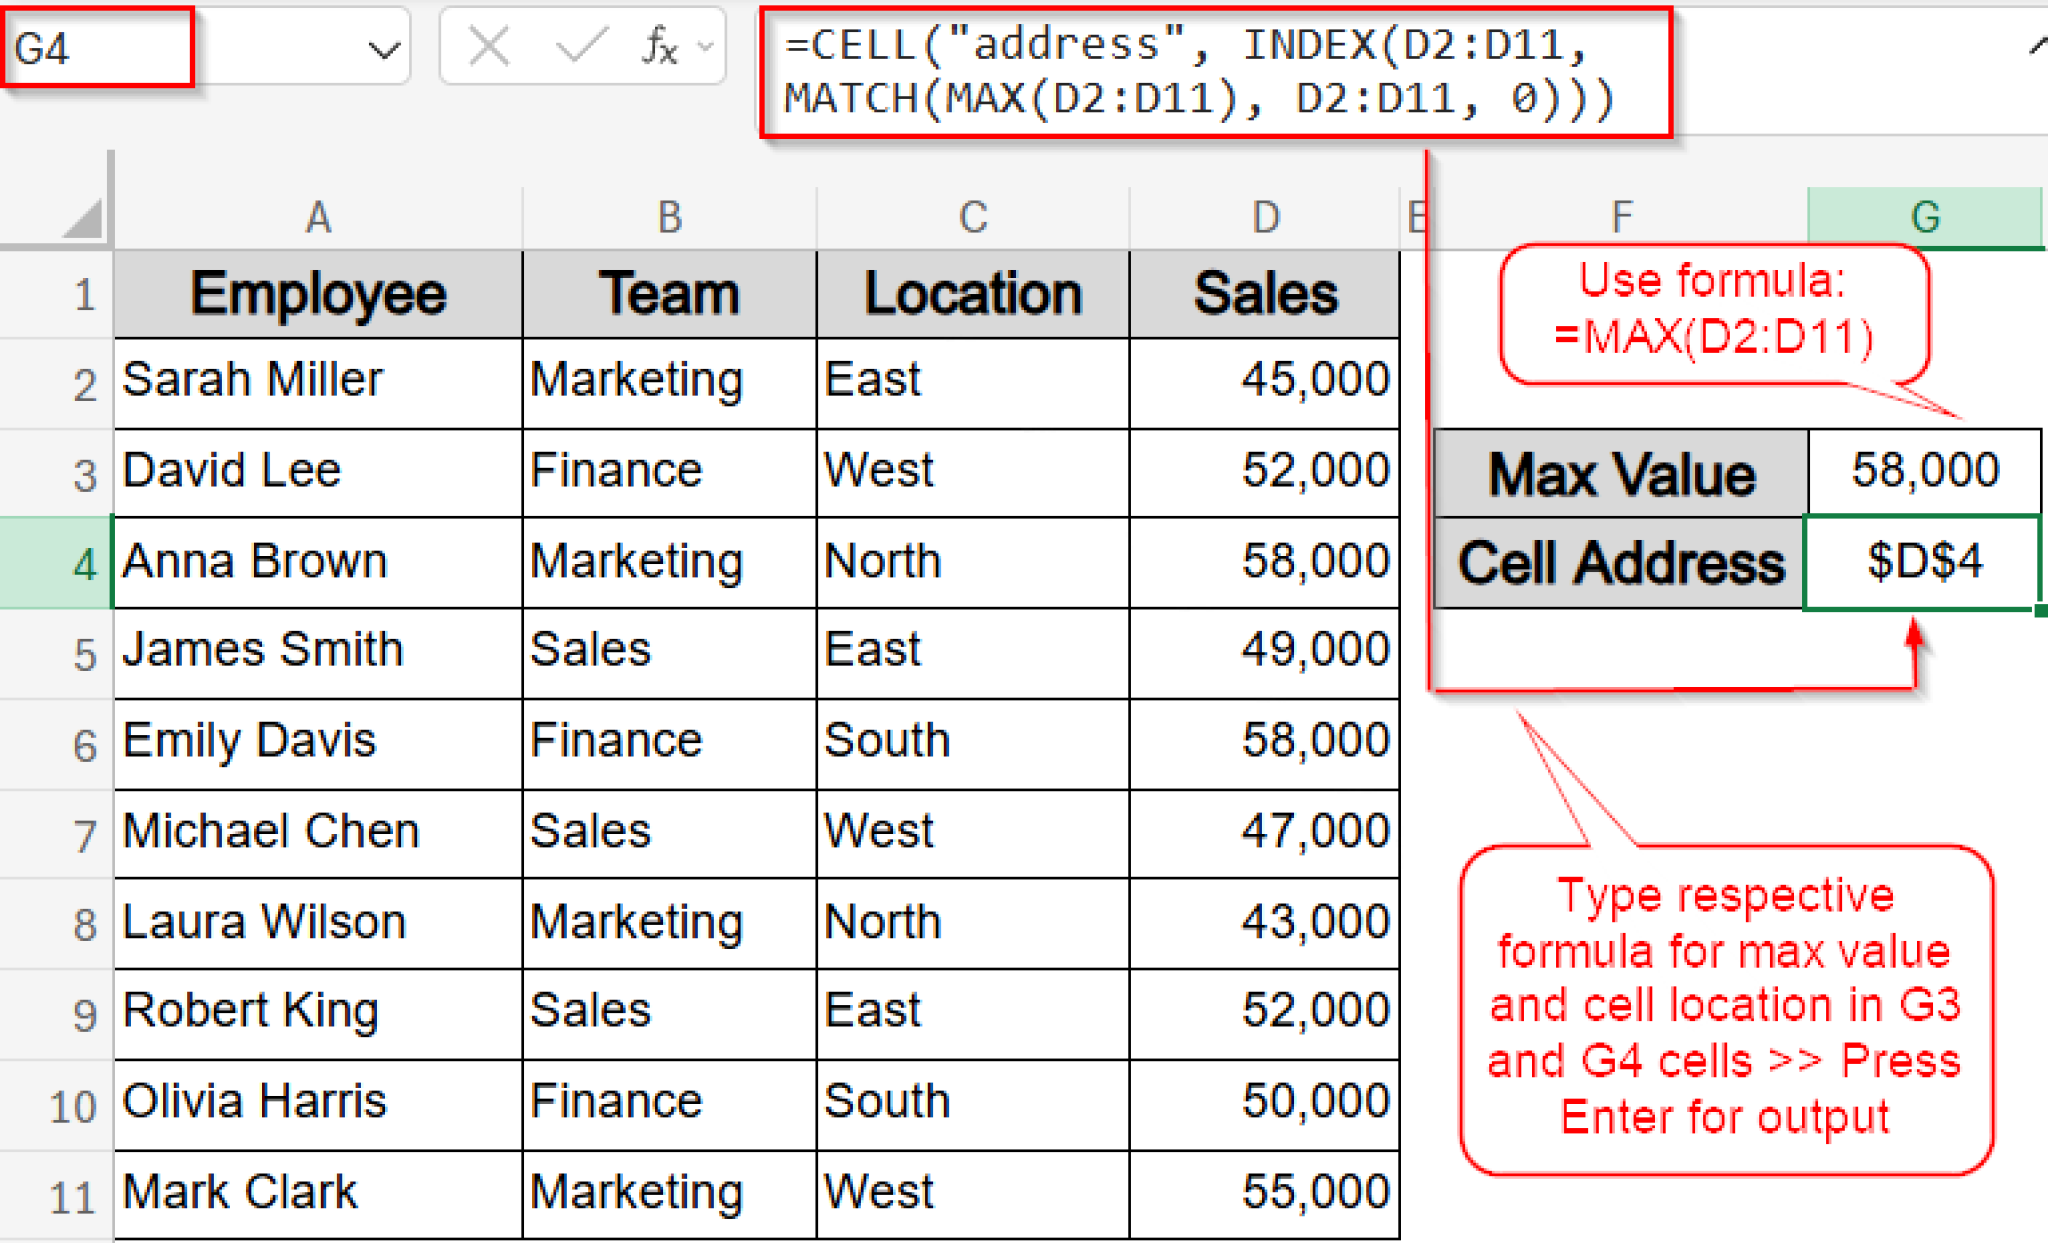
Task: Click the Sales header cell in D1
Action: [x=1263, y=292]
